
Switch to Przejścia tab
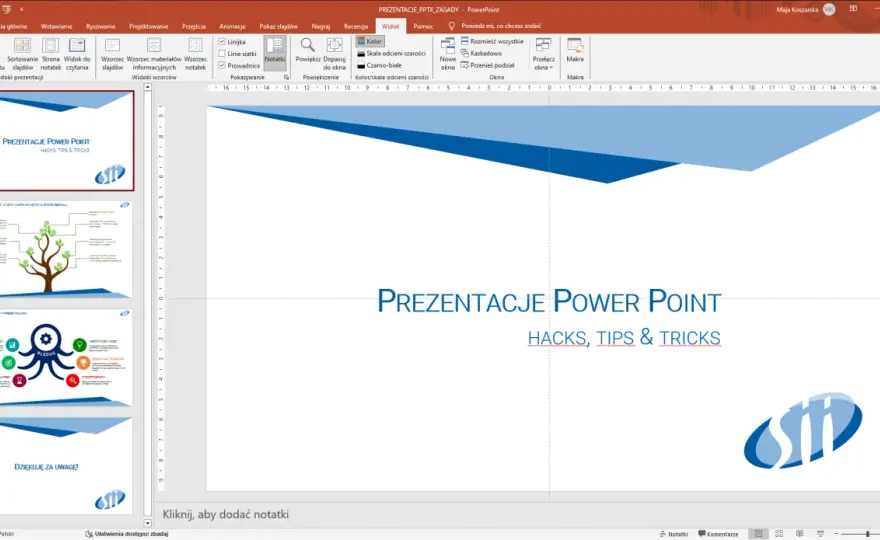pyautogui.click(x=194, y=26)
